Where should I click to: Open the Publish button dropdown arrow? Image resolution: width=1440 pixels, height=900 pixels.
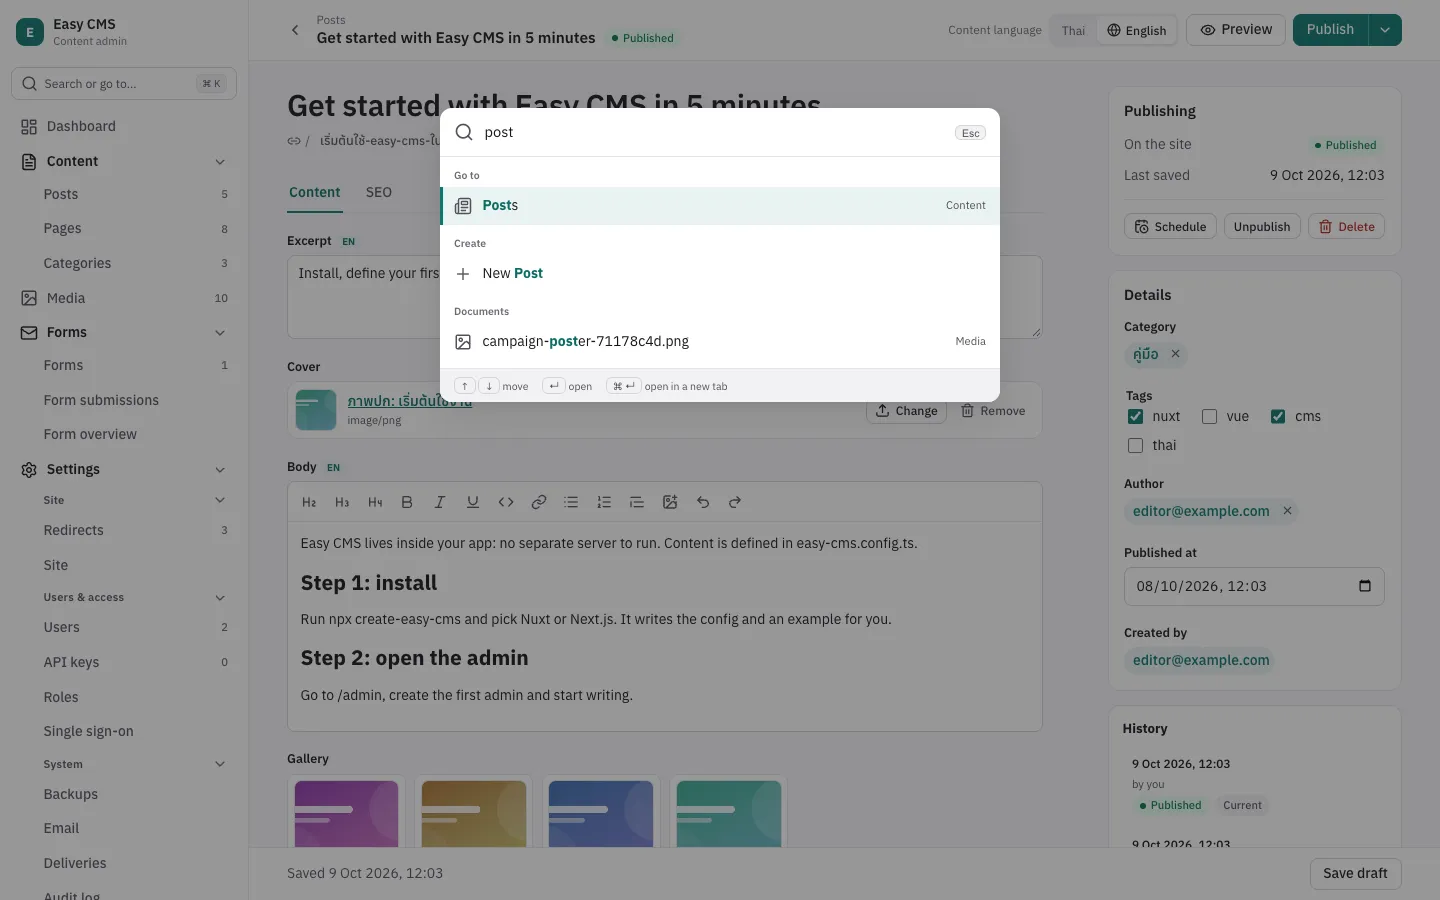coord(1385,30)
